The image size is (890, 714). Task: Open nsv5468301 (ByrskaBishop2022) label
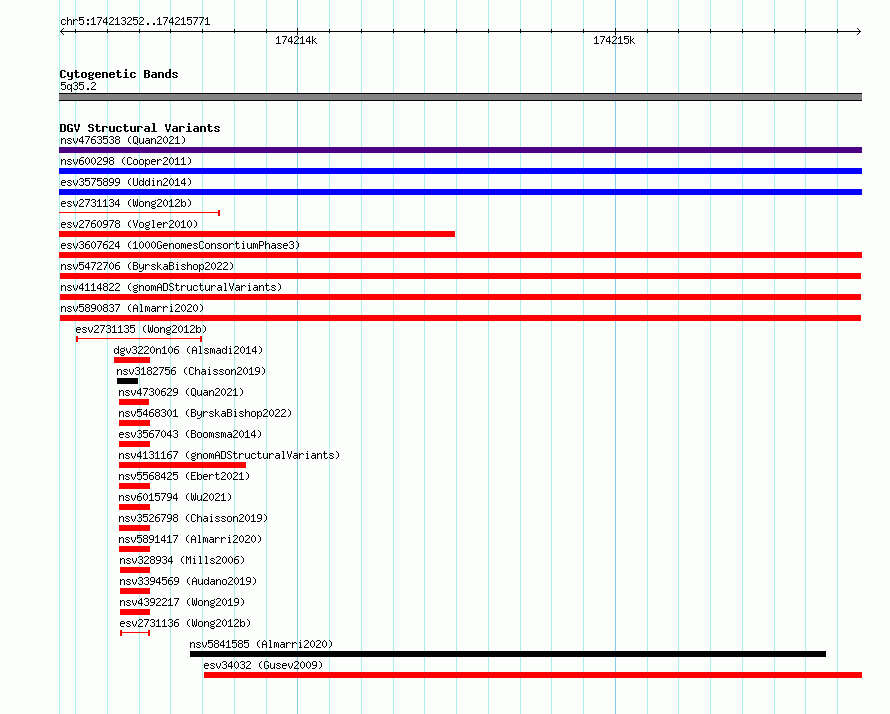205,413
